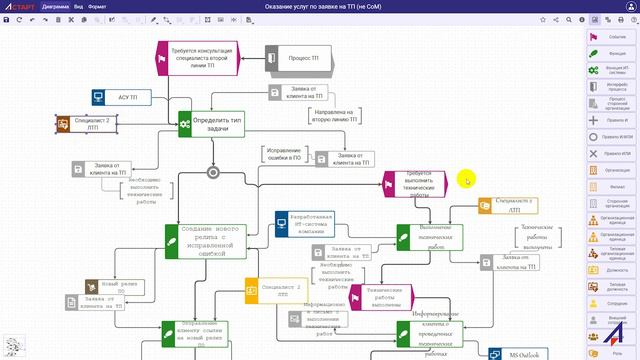The height and width of the screenshot is (360, 640).
Task: Select the Роль palette element
Action: 611,353
